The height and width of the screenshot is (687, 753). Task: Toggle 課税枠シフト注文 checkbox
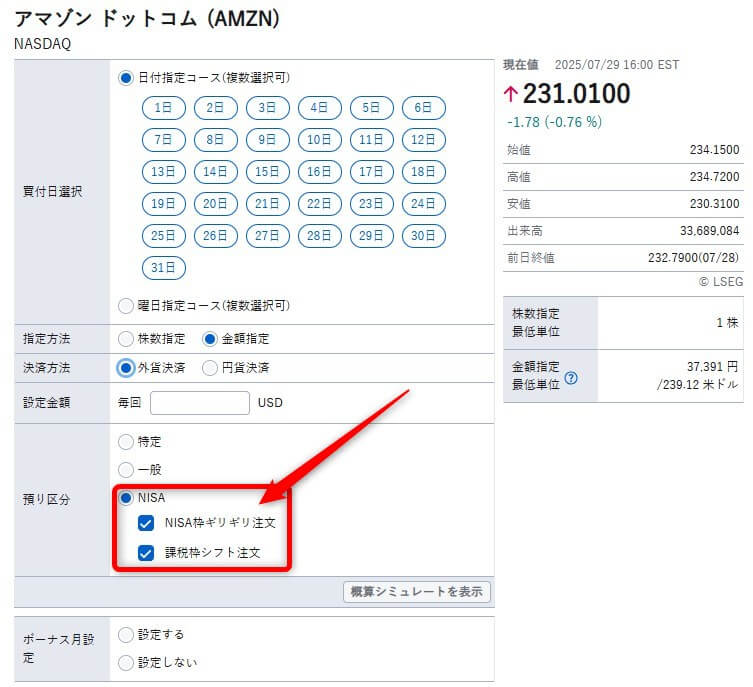coord(146,553)
